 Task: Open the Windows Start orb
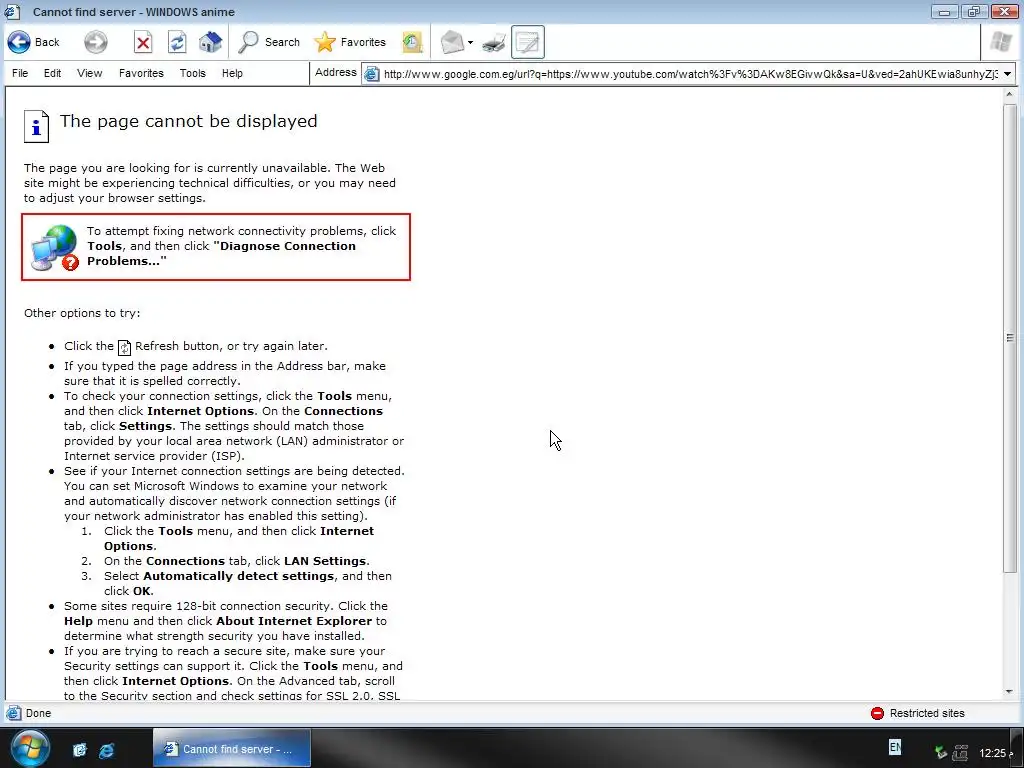tap(29, 748)
